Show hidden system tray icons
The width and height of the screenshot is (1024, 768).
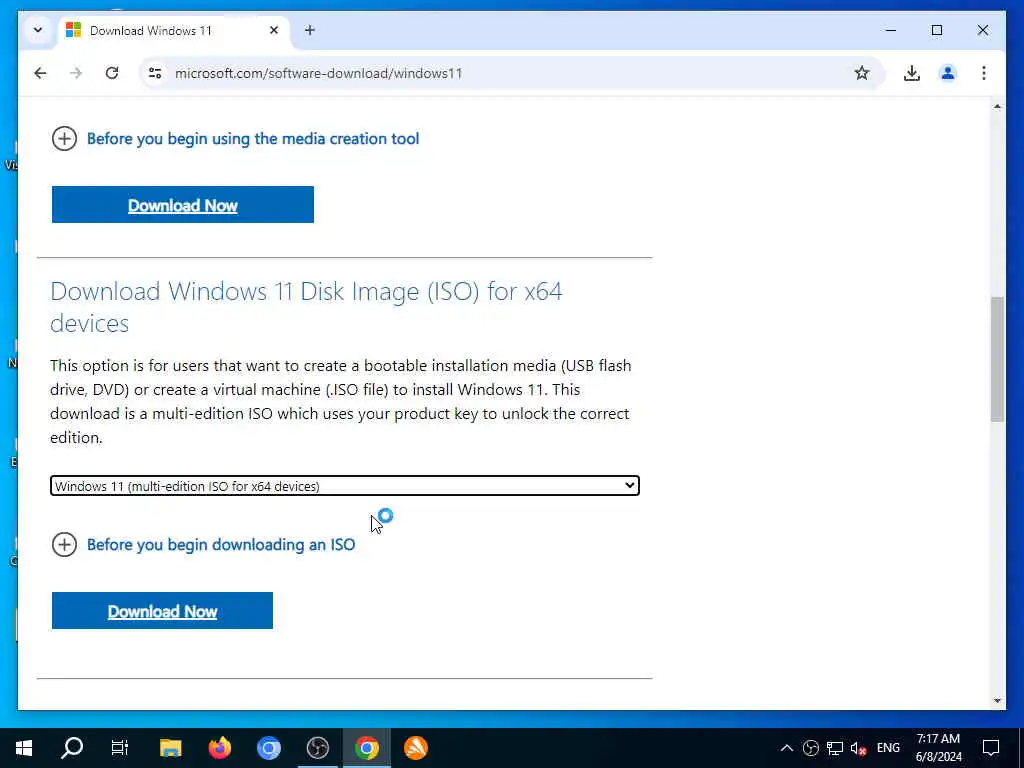pyautogui.click(x=787, y=748)
